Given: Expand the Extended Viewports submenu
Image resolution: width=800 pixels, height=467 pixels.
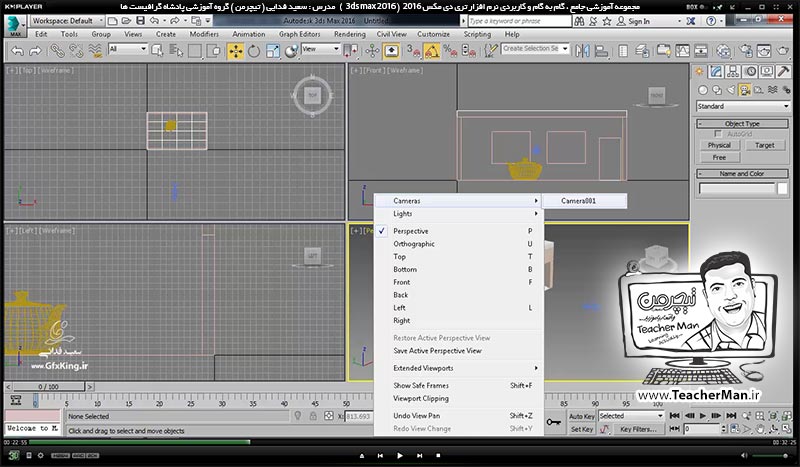Looking at the screenshot, I should [x=459, y=368].
